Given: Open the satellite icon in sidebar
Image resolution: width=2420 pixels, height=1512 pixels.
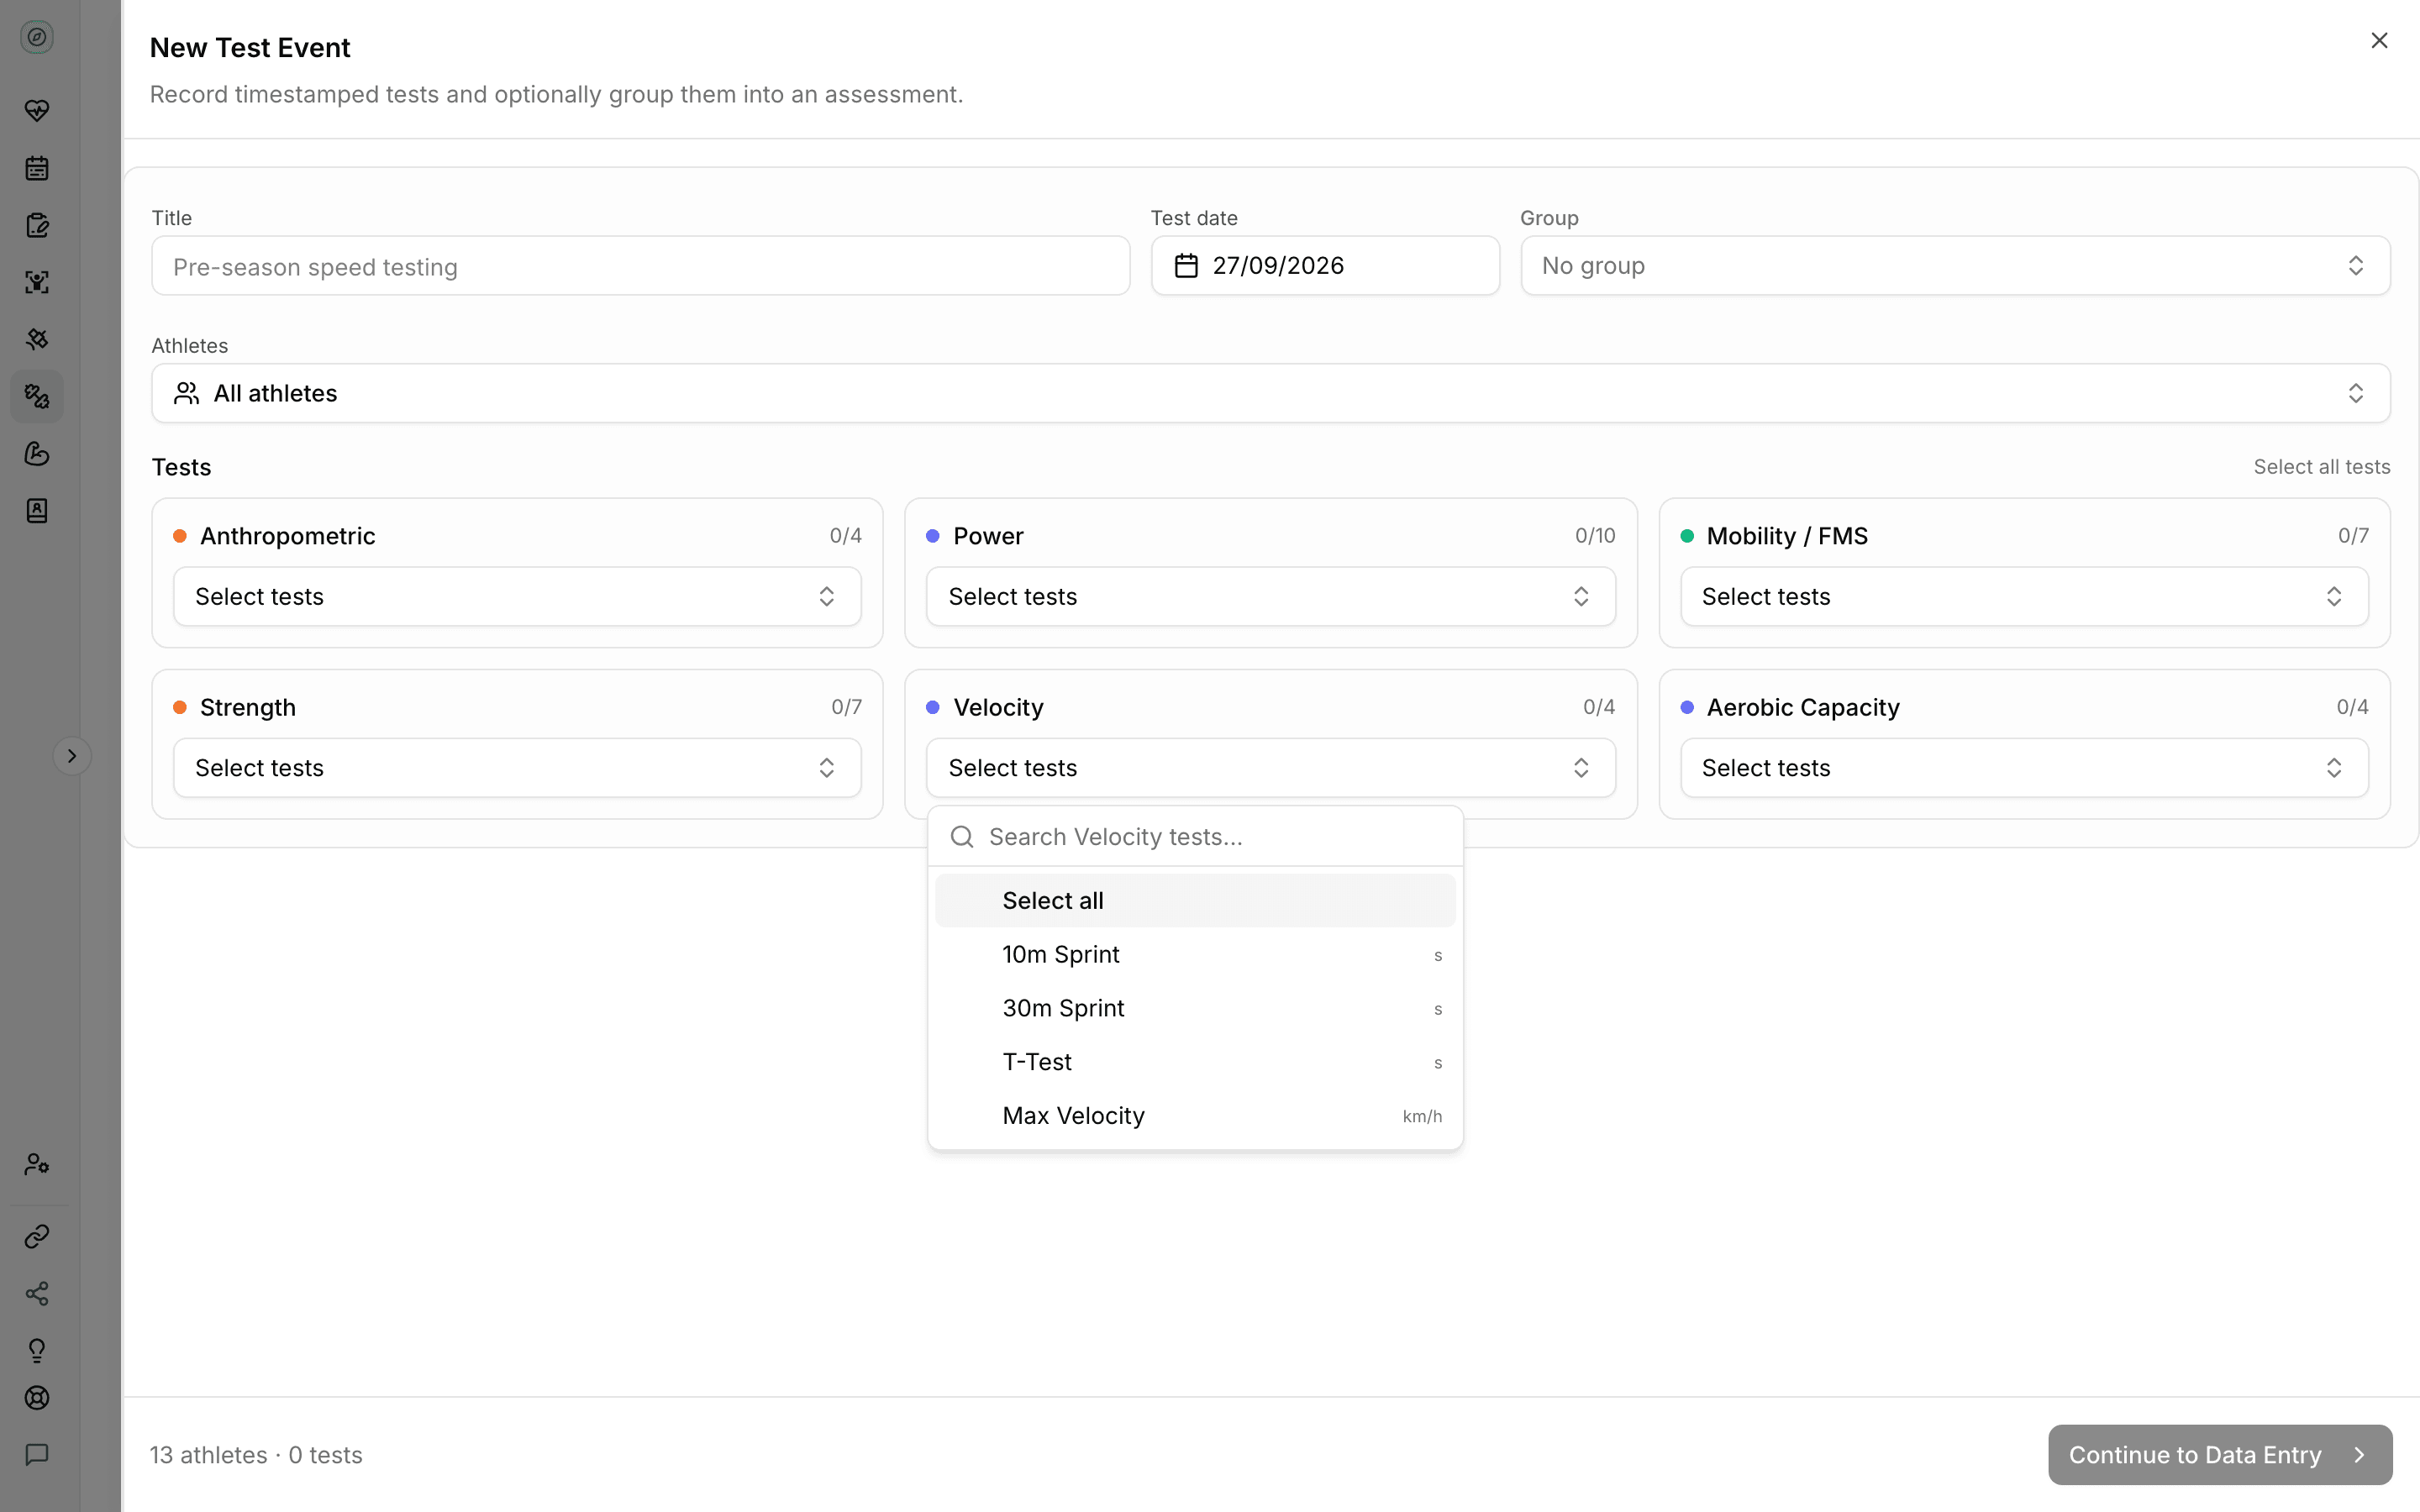Looking at the screenshot, I should [37, 339].
